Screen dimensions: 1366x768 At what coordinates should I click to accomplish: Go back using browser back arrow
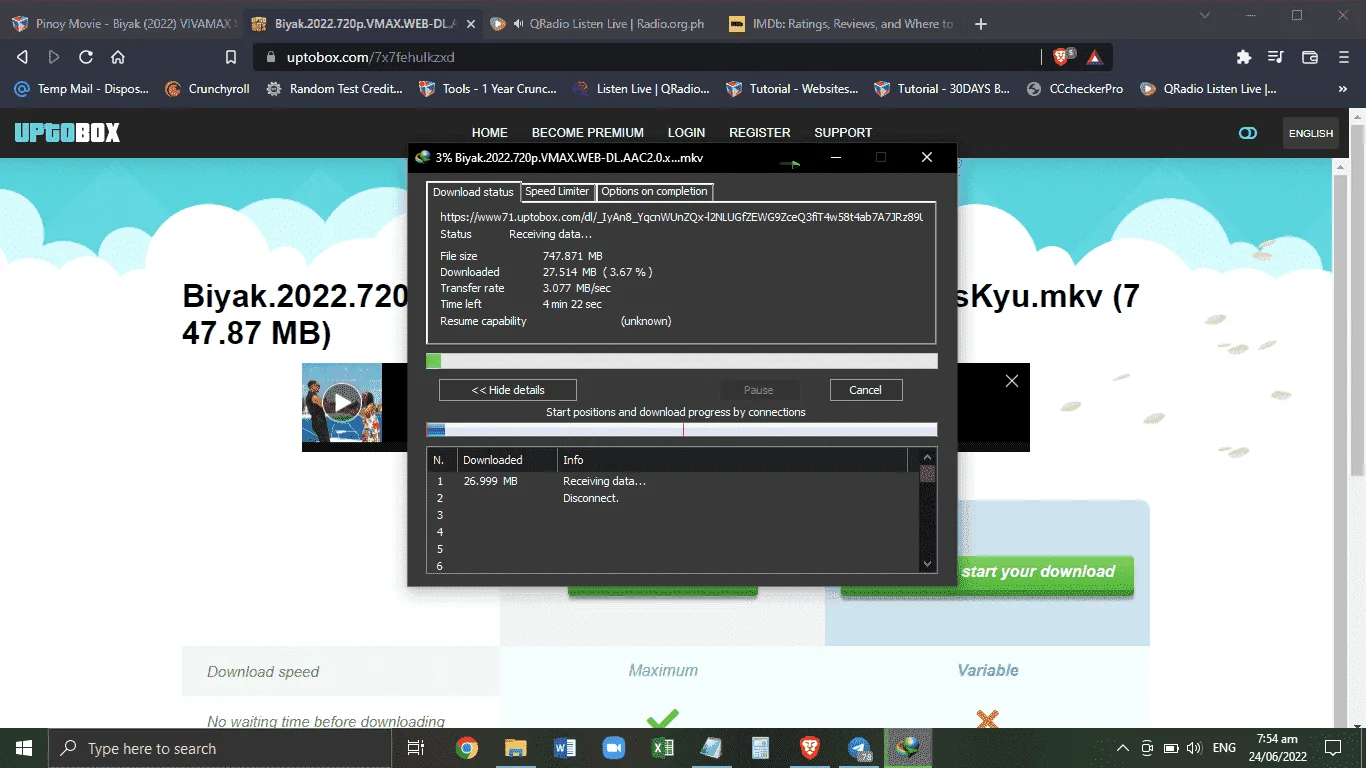[22, 57]
